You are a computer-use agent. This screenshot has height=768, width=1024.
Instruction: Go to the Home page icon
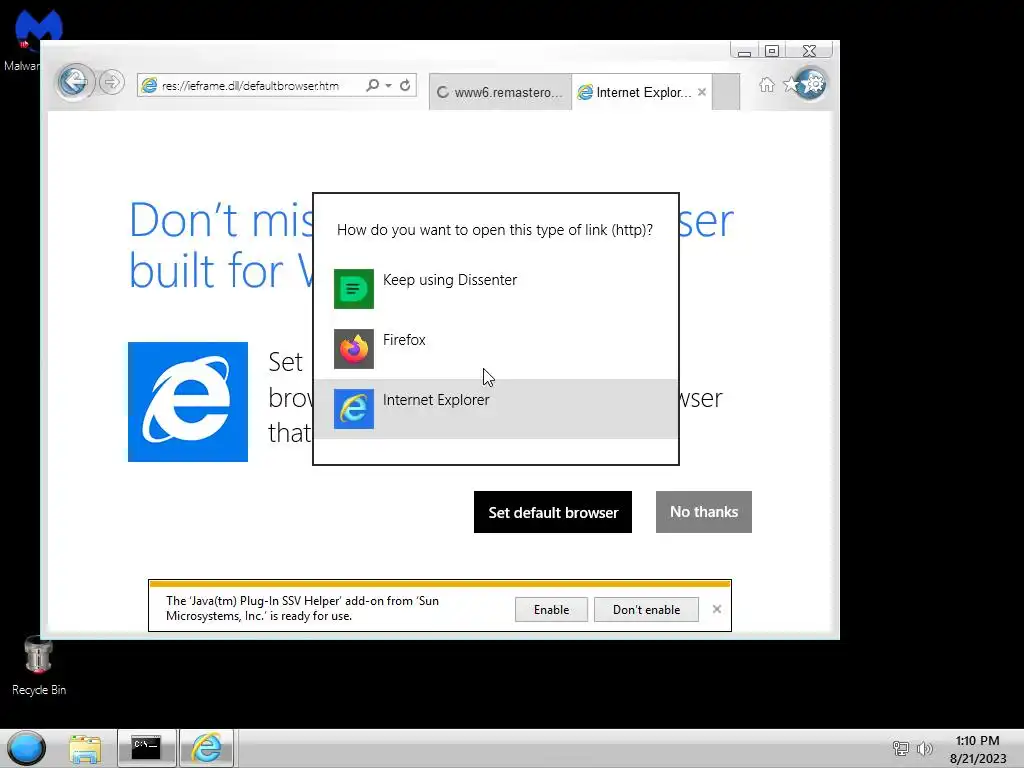[767, 84]
